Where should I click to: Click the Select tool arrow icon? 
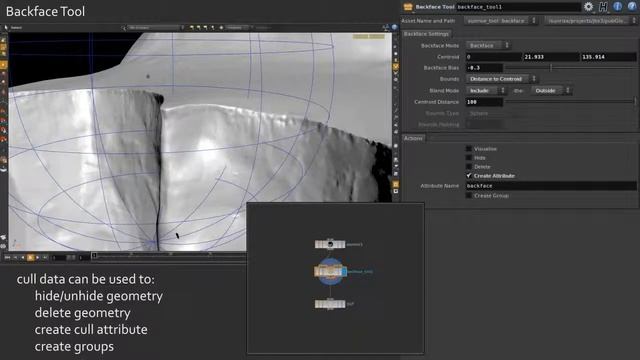pos(6,27)
